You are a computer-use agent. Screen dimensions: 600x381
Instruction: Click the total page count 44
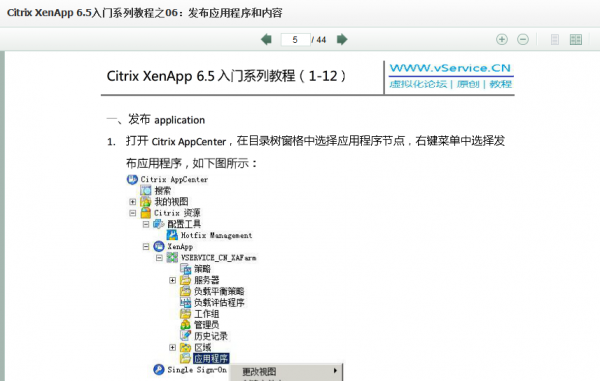point(321,40)
